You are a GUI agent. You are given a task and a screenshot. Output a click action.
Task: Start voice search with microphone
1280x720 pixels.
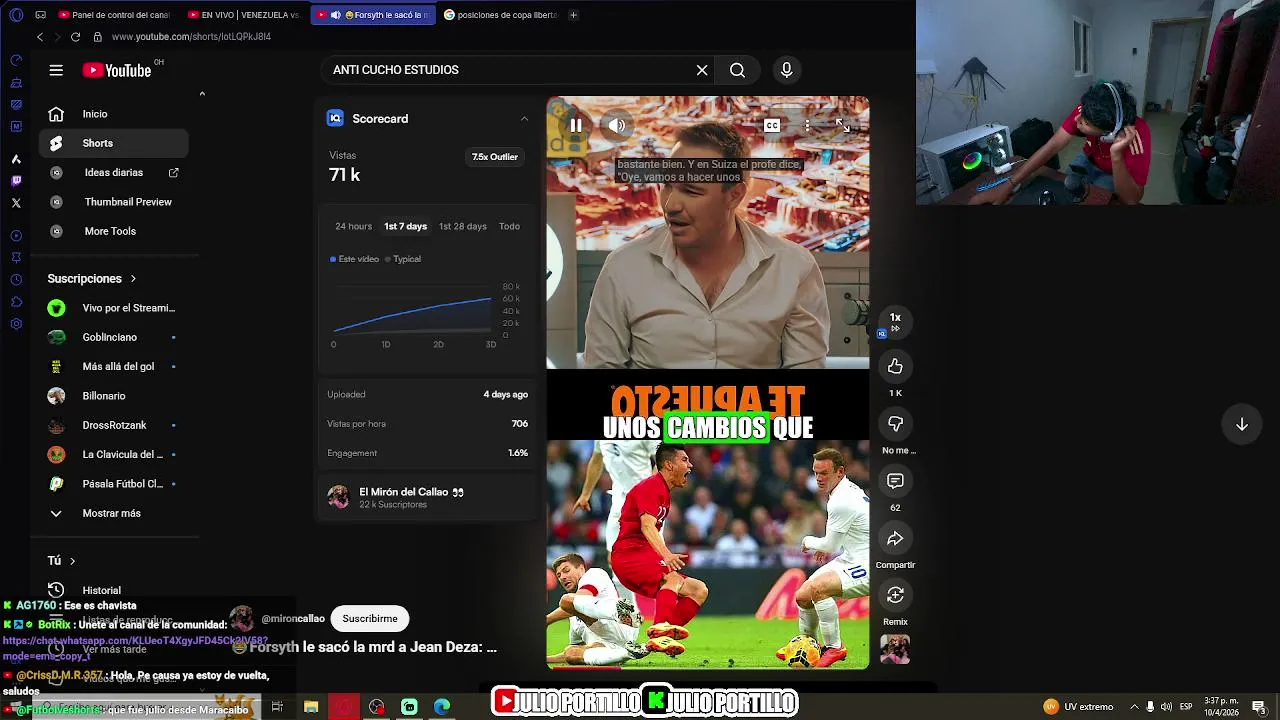click(x=787, y=70)
